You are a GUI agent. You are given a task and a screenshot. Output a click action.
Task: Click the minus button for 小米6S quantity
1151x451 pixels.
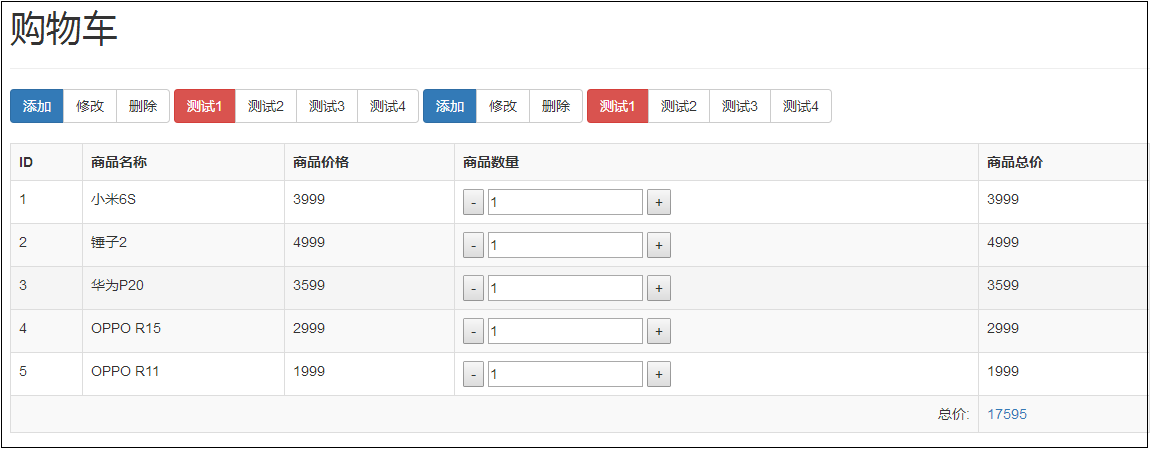(x=474, y=203)
